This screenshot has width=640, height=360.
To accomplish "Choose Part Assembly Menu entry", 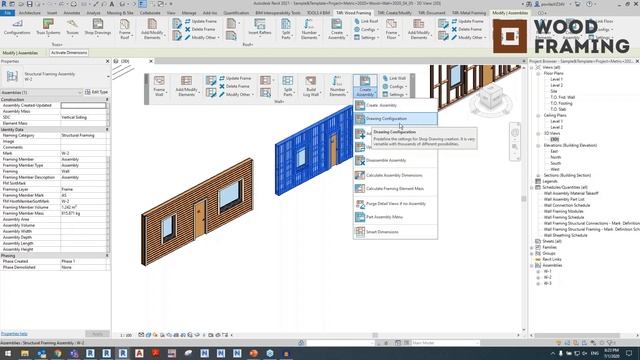I will click(395, 217).
